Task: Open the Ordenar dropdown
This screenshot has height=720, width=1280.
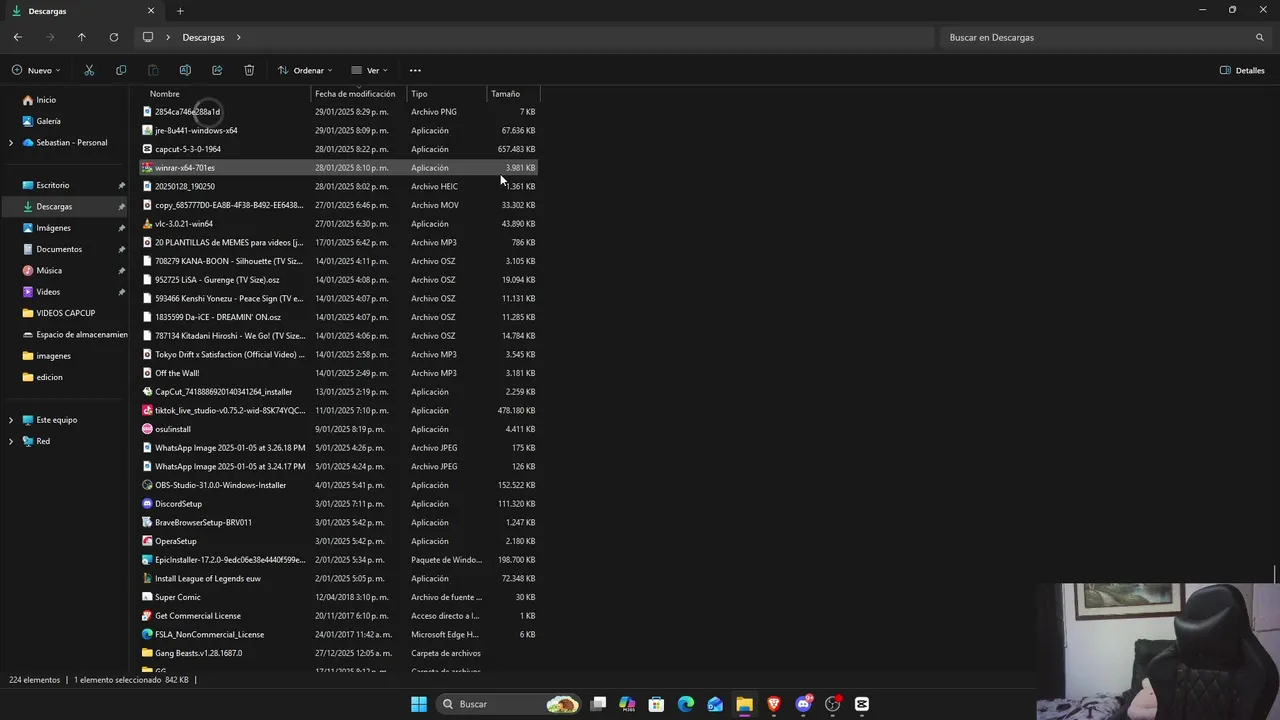Action: pyautogui.click(x=305, y=70)
